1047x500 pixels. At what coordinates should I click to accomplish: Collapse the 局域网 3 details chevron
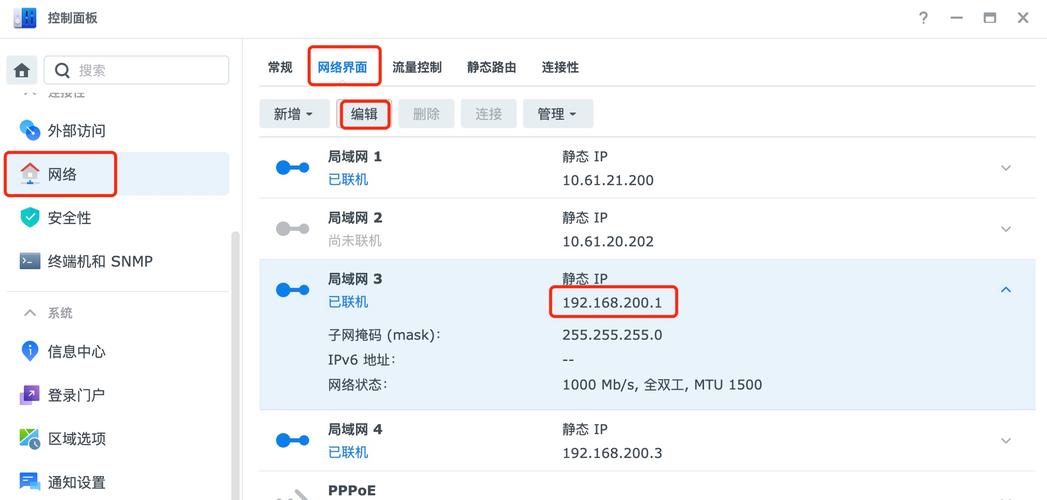[x=1006, y=290]
